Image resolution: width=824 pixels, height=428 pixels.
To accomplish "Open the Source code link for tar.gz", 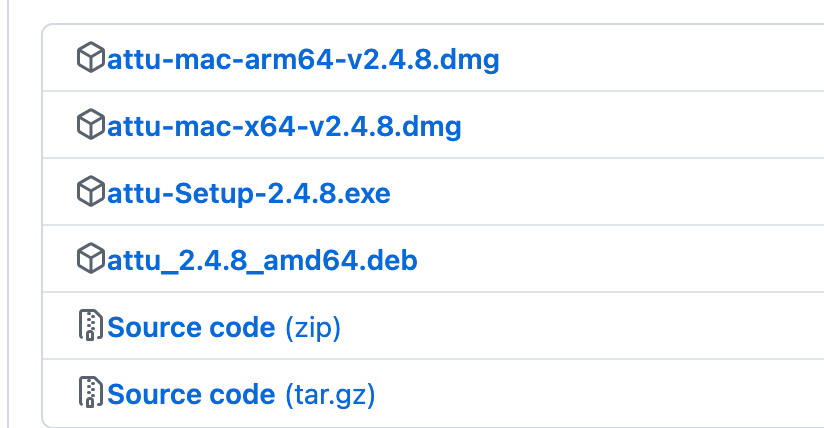I will (x=191, y=394).
